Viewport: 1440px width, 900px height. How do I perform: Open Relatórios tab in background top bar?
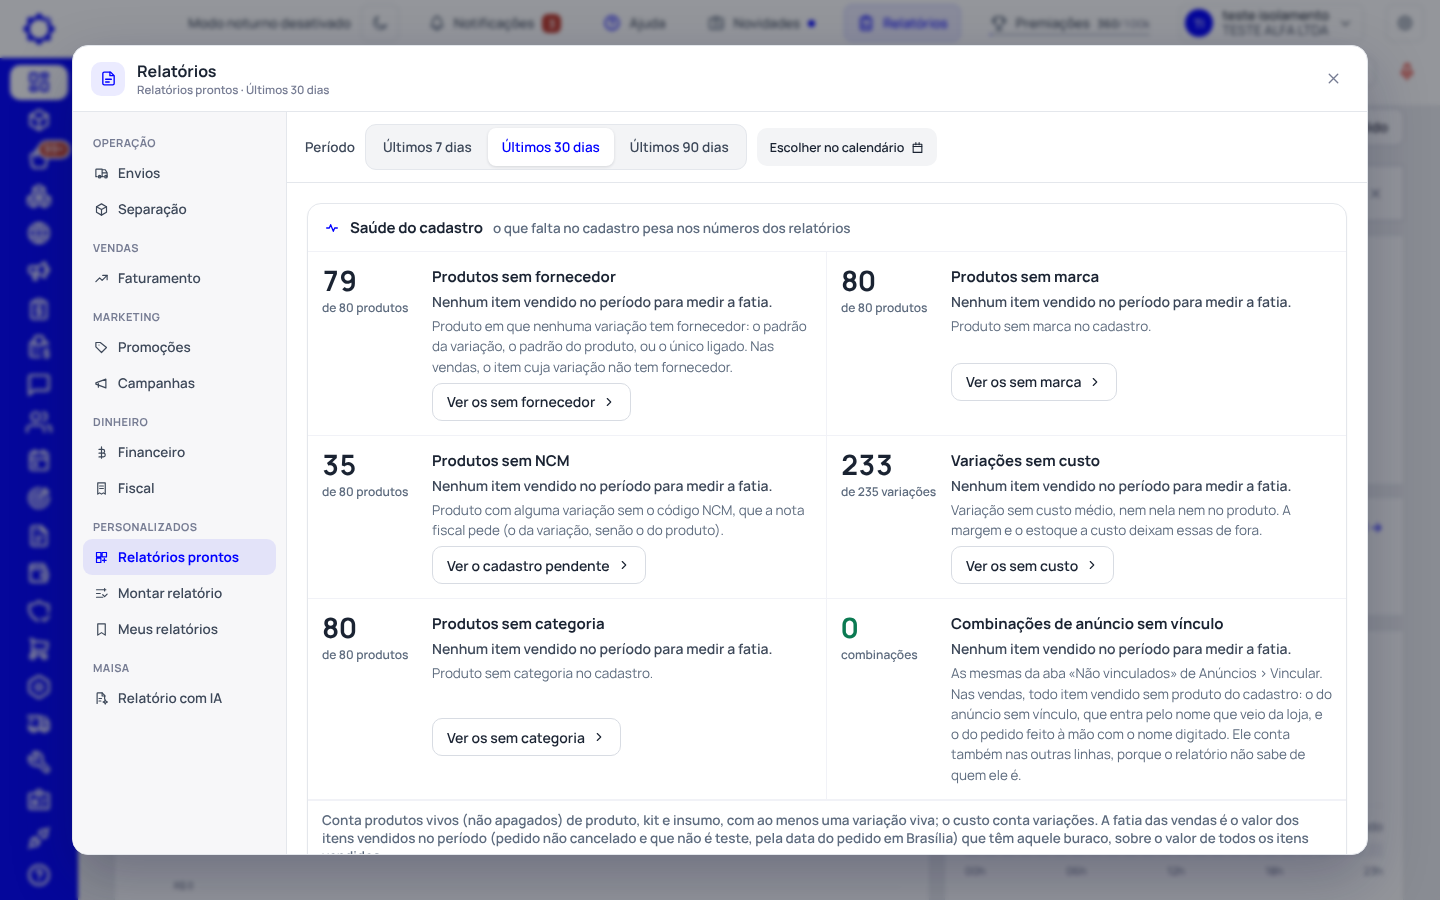click(x=903, y=23)
